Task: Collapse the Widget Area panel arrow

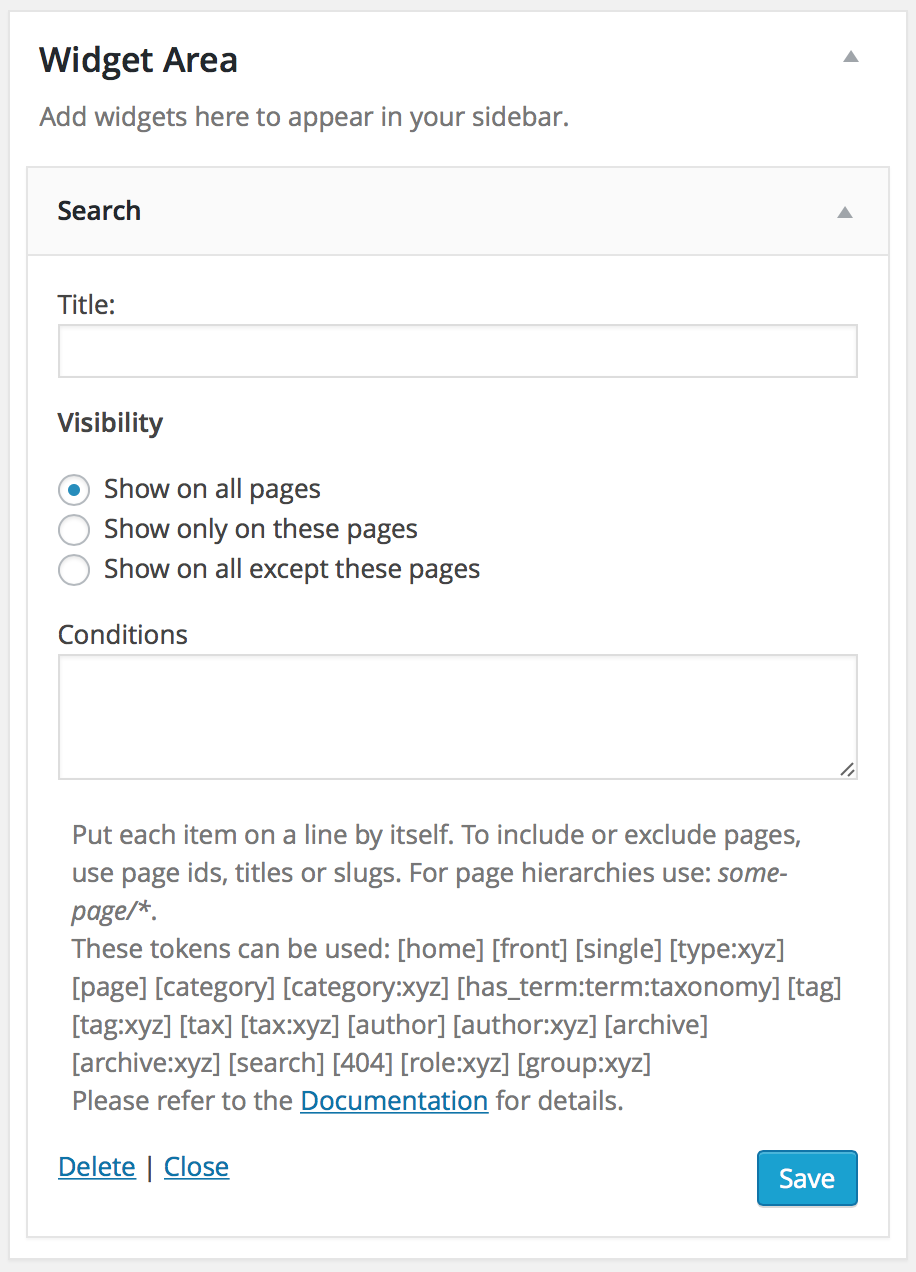Action: [851, 57]
